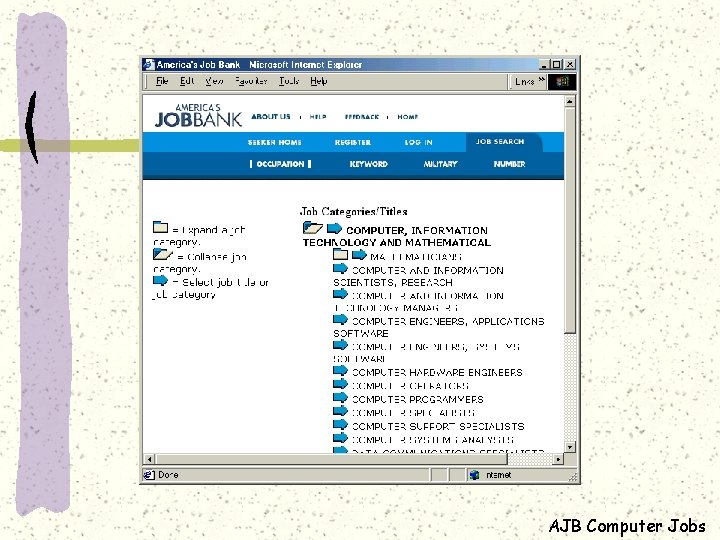Click the select-job-title legend arrow icon

point(160,280)
